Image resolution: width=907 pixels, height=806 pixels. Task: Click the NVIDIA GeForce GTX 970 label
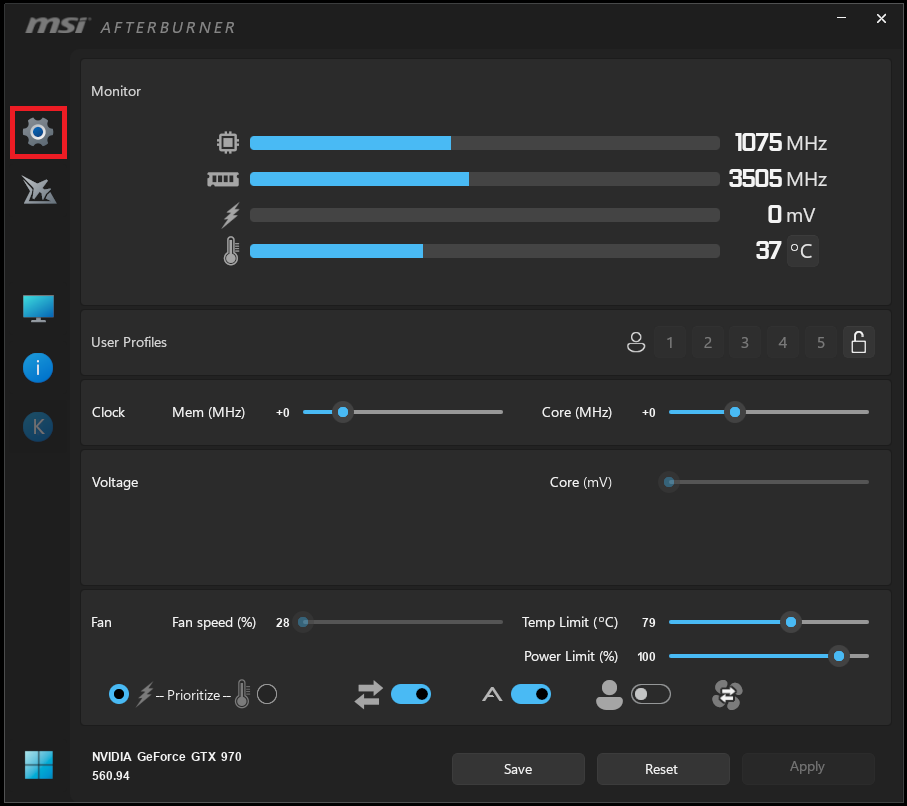(167, 757)
